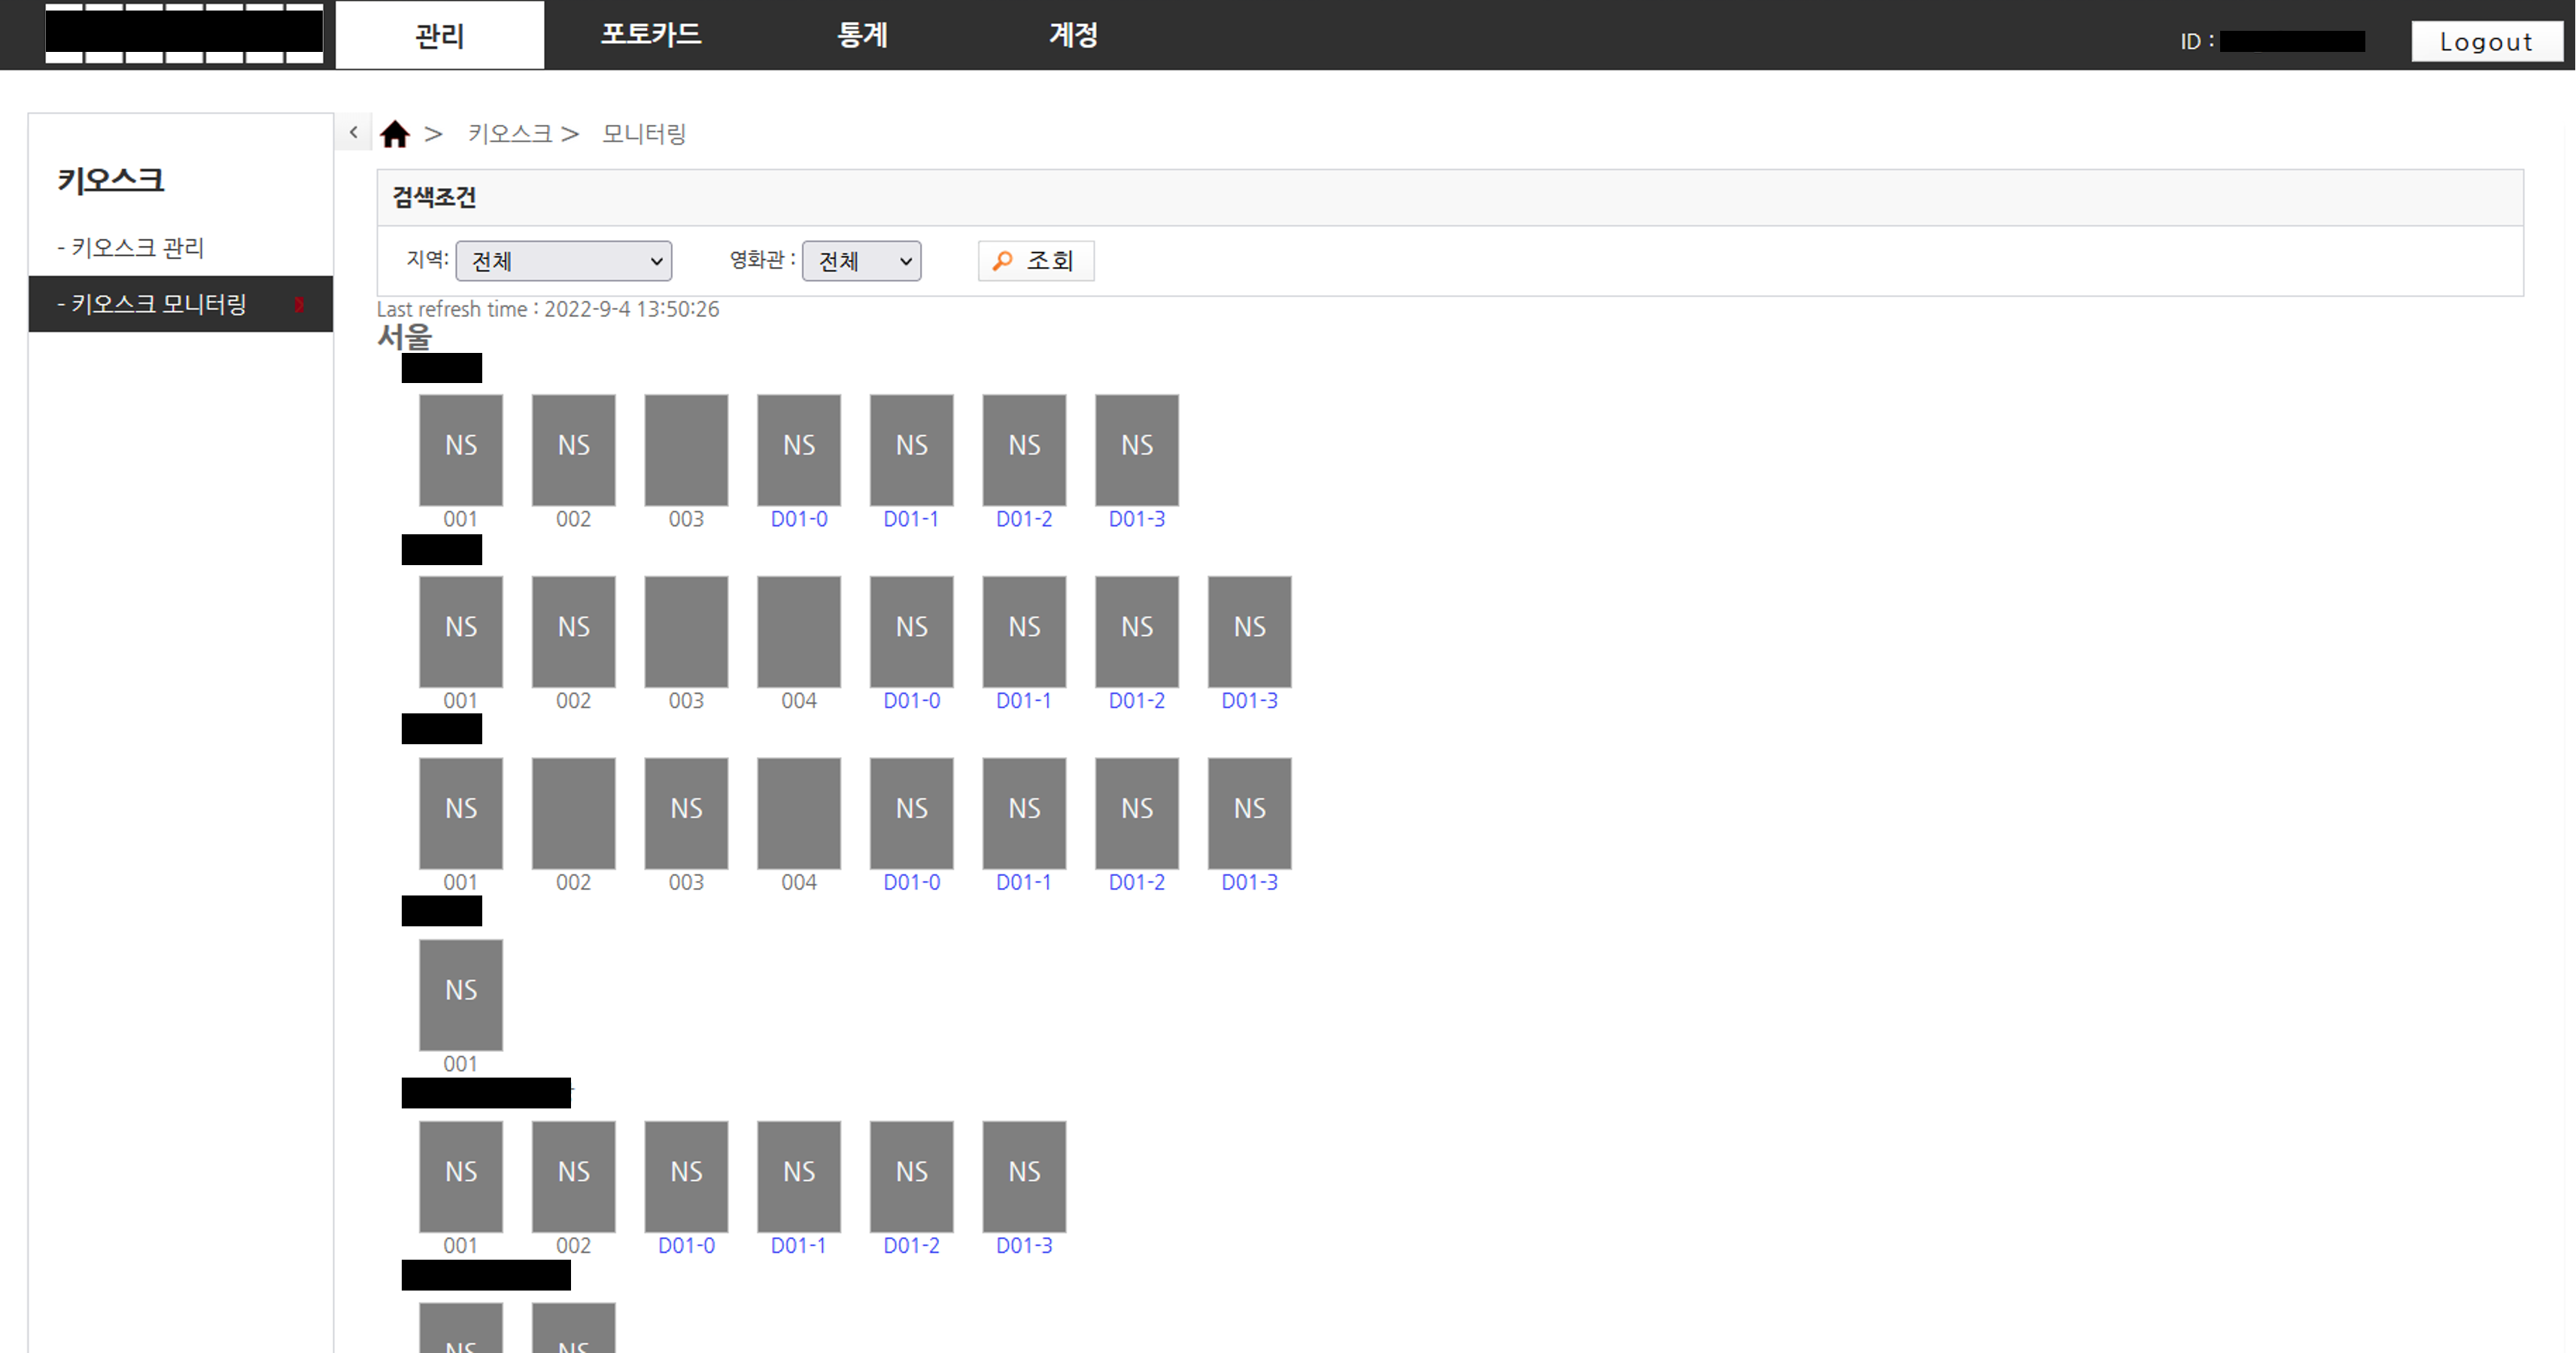Viewport: 2576px width, 1353px height.
Task: Click the Logout button
Action: coord(2485,42)
